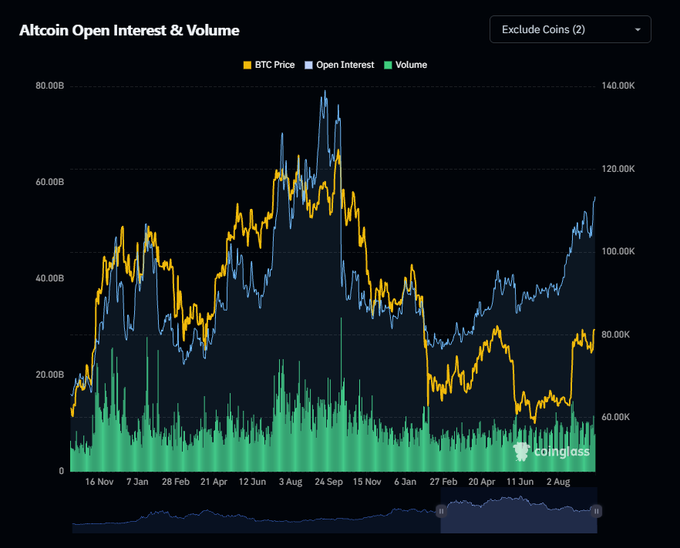Click the 6 Jan date label
This screenshot has height=548, width=680.
[405, 482]
